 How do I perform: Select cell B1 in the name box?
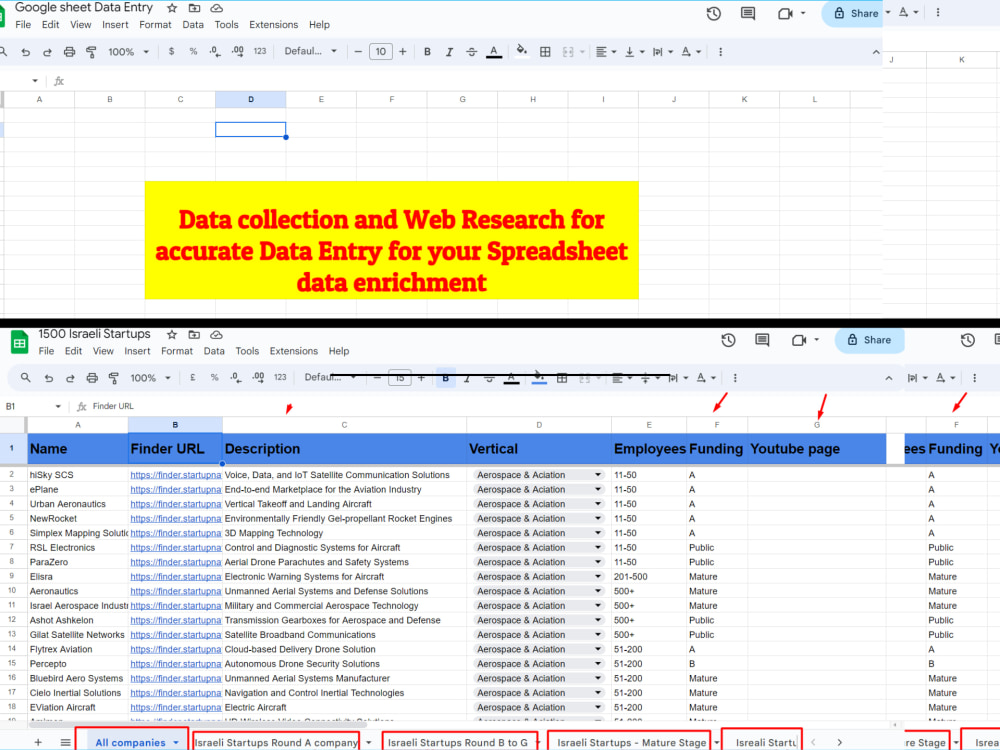click(12, 407)
